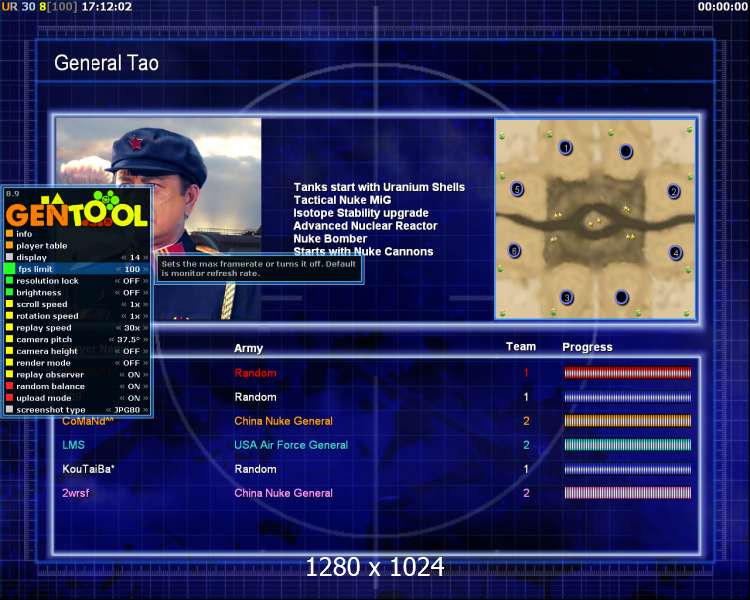Click the red square beside upload mode

coord(9,398)
